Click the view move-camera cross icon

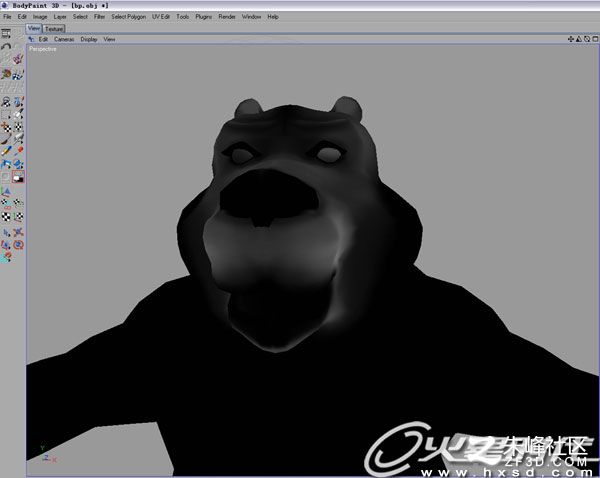pos(571,39)
